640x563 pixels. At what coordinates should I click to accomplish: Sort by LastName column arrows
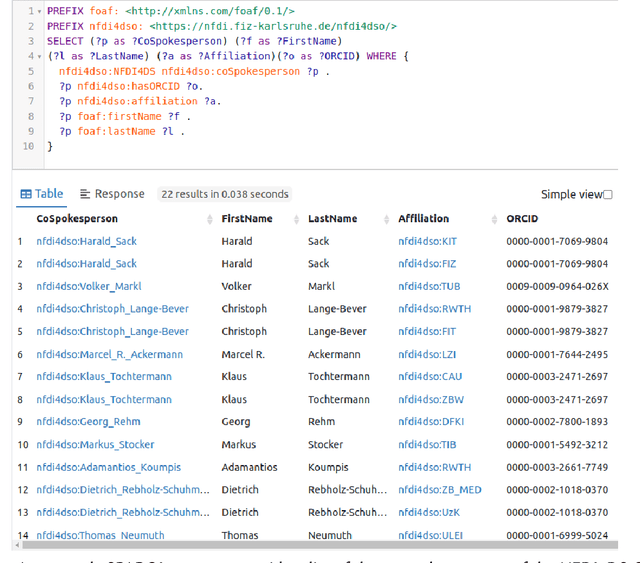[x=388, y=219]
